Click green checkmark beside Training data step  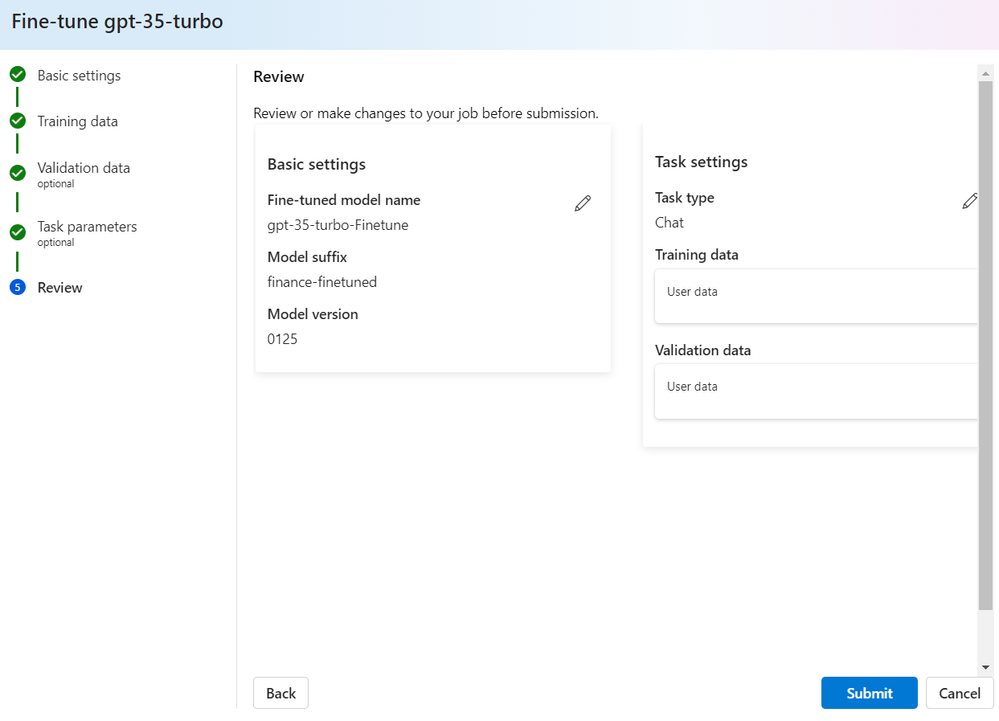tap(18, 120)
